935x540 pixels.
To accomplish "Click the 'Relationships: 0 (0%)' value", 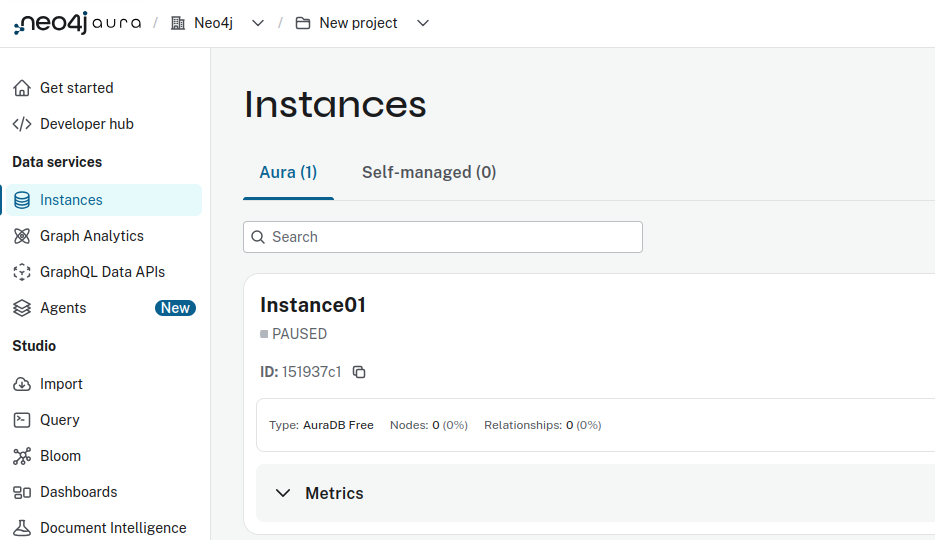I will point(543,426).
